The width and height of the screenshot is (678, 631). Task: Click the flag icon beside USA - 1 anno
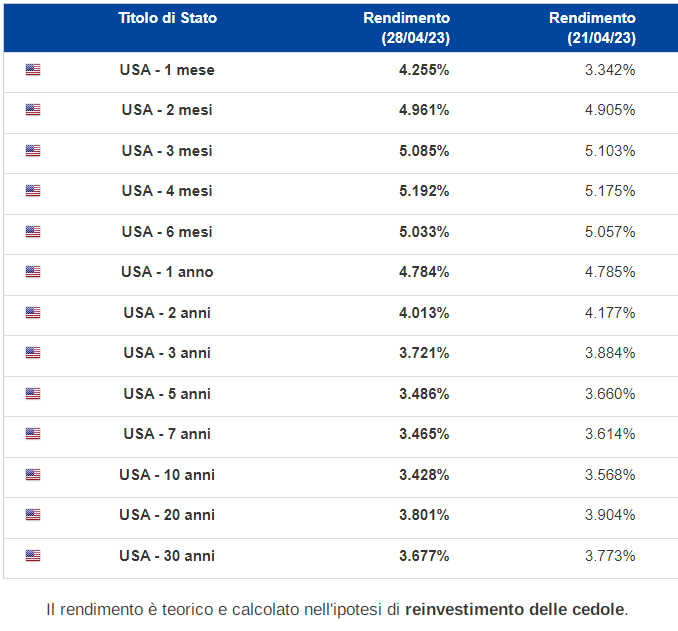(33, 272)
